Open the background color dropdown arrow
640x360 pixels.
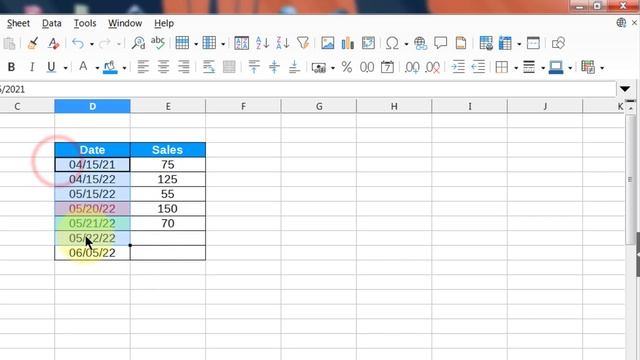[x=124, y=68]
